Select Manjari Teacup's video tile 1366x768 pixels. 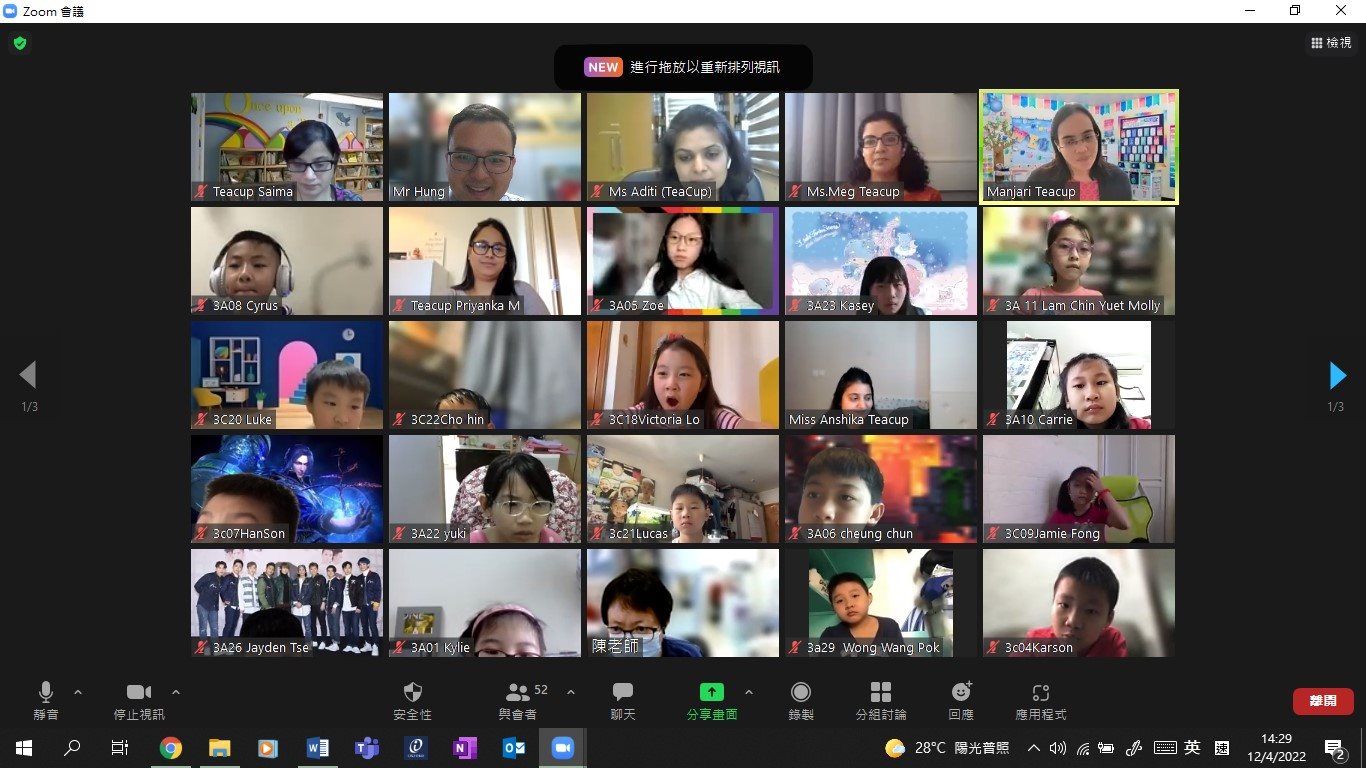click(1079, 147)
